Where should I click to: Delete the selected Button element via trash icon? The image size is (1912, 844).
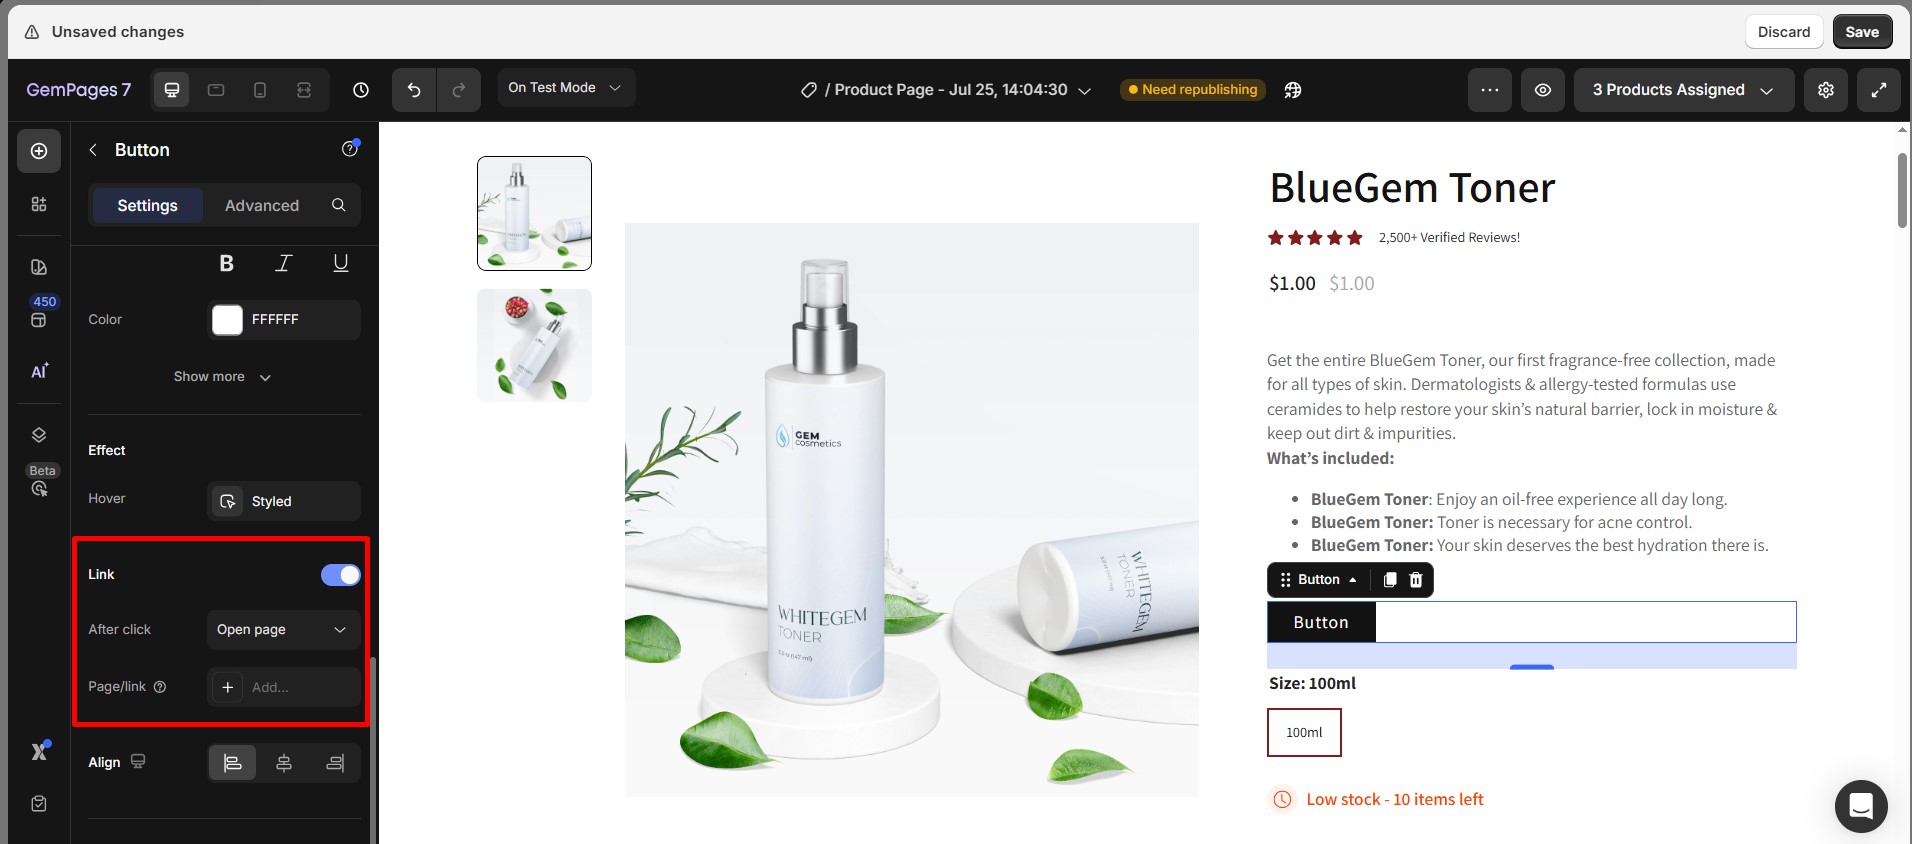[1416, 580]
